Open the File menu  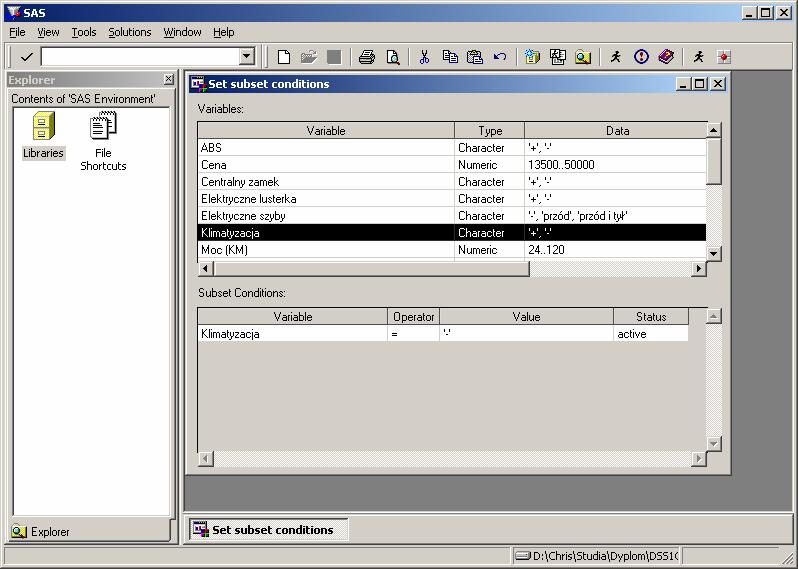[17, 32]
